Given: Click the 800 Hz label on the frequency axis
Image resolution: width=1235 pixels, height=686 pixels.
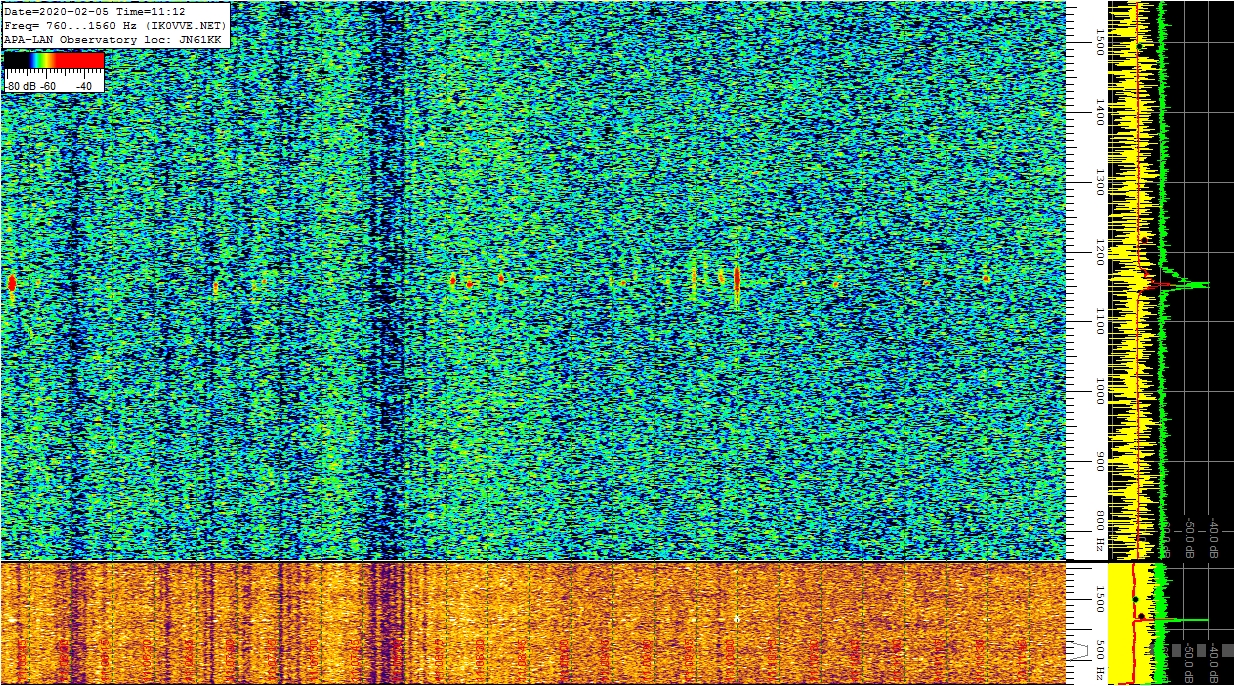Looking at the screenshot, I should pyautogui.click(x=1099, y=532).
